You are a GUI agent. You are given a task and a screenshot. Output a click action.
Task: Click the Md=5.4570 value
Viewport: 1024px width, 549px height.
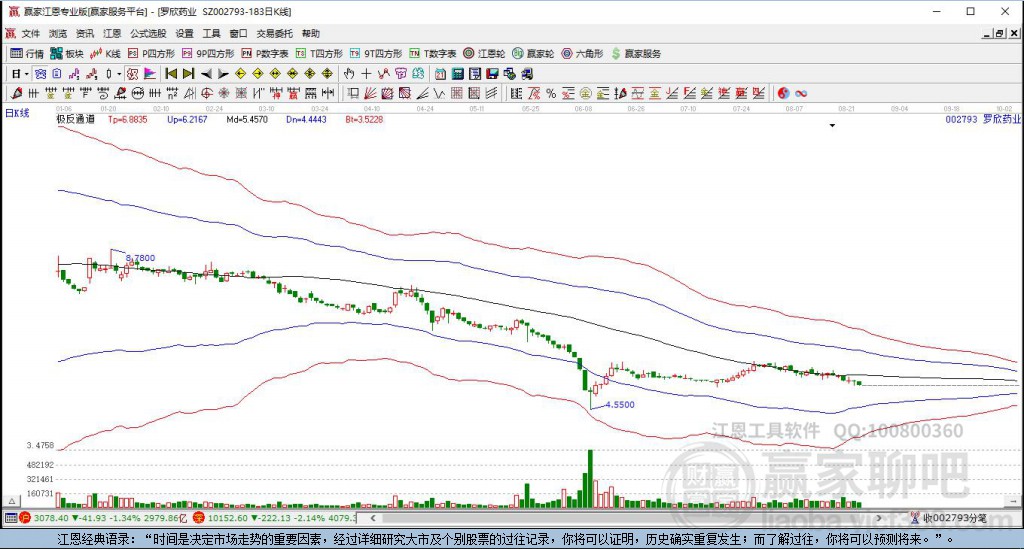coord(247,119)
